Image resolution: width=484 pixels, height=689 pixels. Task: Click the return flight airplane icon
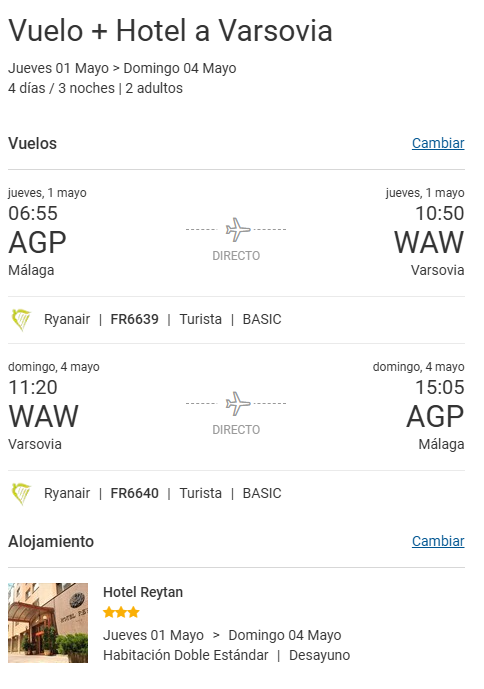coord(237,403)
